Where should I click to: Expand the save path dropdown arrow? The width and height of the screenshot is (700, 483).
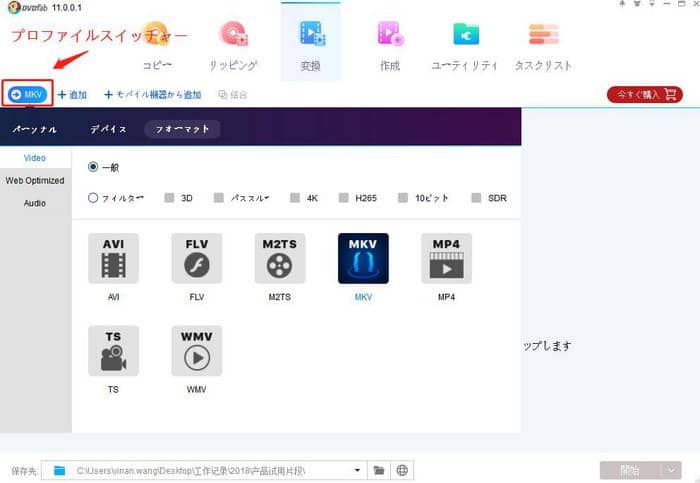(x=359, y=470)
